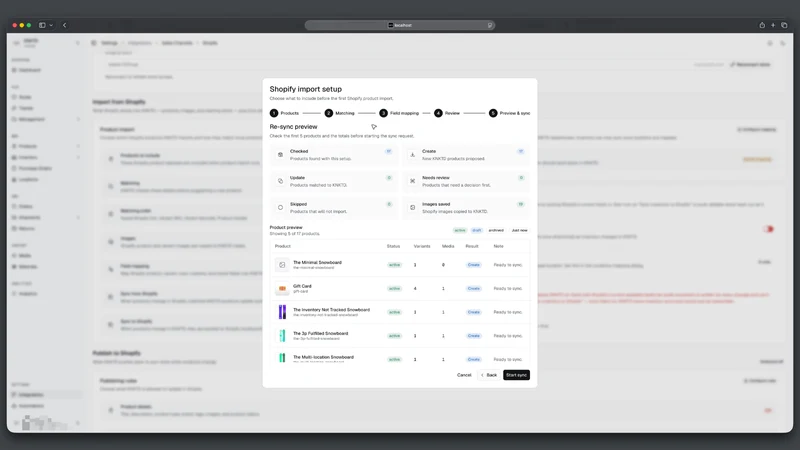Click the "Product preview" section label
800x450 pixels.
286,228
